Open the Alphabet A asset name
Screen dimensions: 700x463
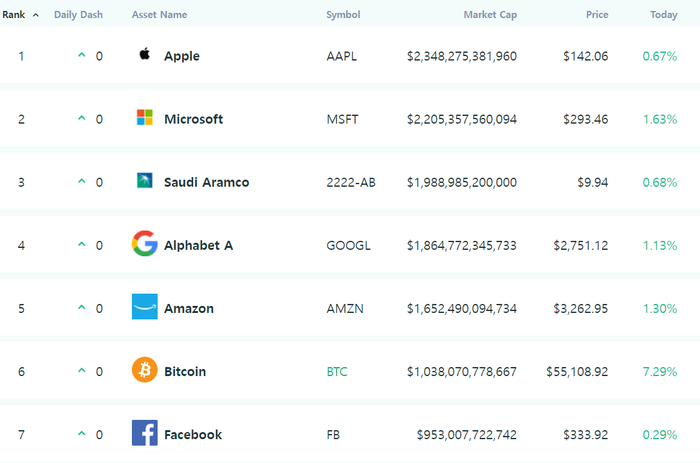tap(198, 245)
